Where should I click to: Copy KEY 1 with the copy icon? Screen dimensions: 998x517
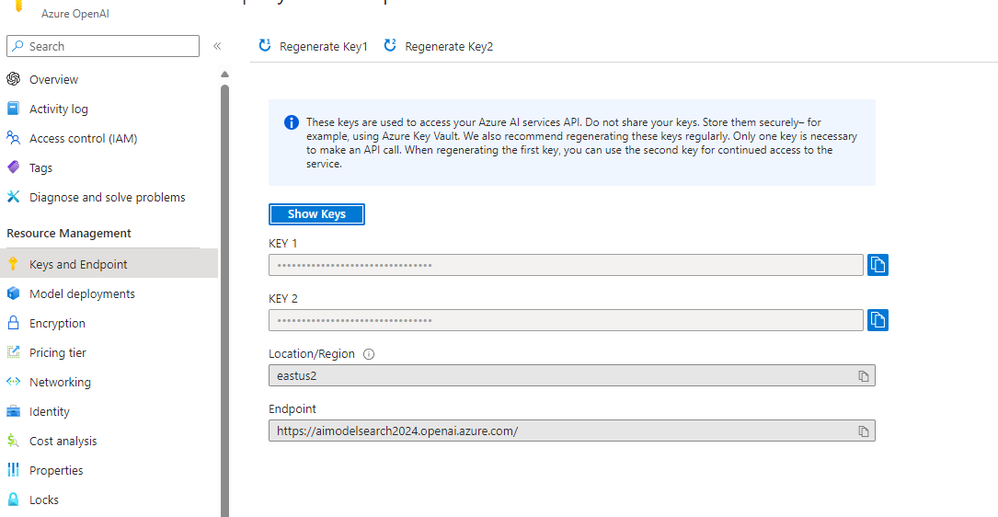point(878,265)
